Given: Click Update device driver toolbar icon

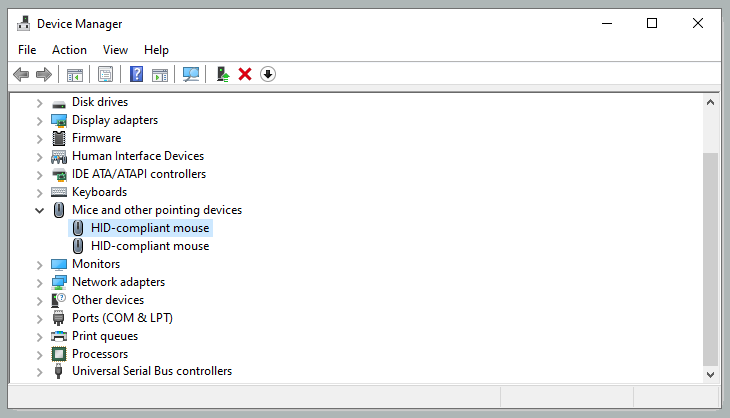Looking at the screenshot, I should [223, 74].
